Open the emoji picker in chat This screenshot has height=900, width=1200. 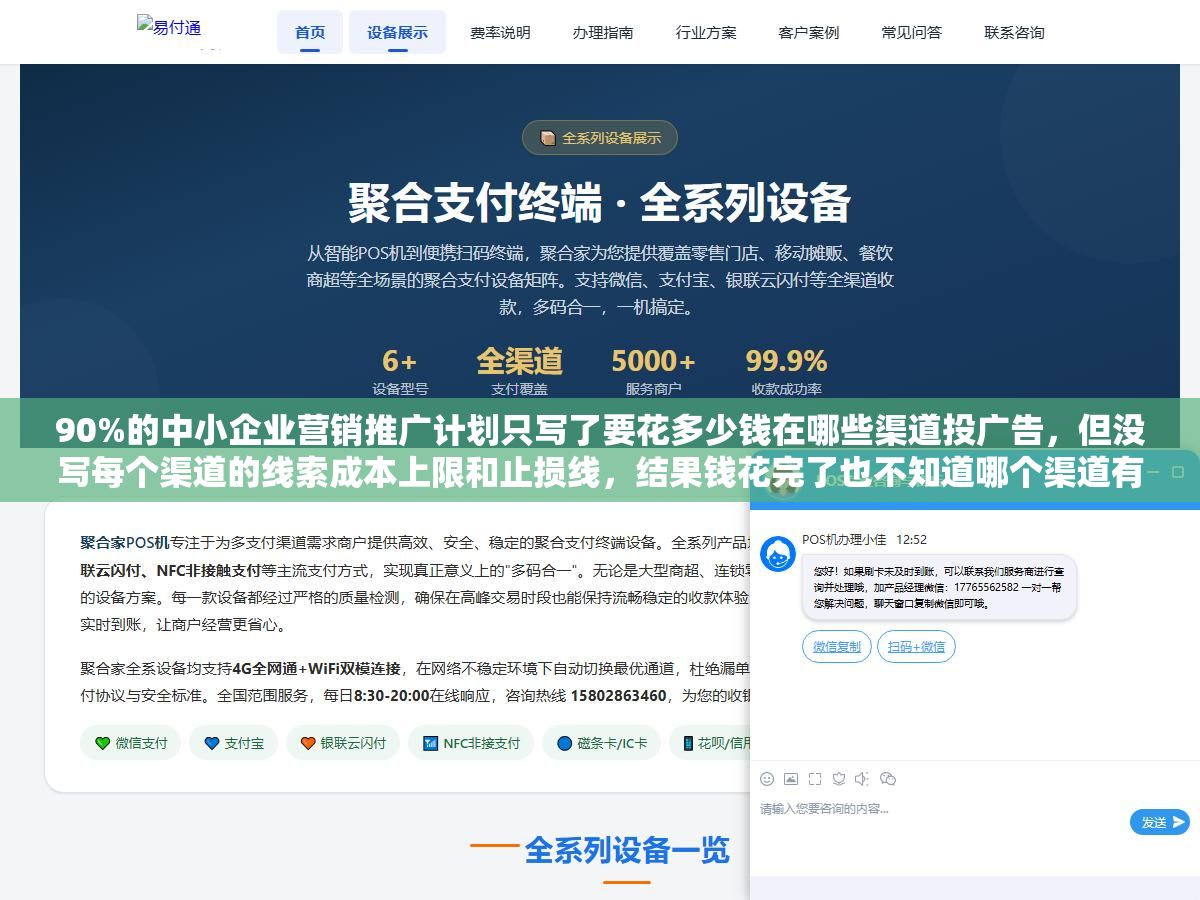coord(767,779)
